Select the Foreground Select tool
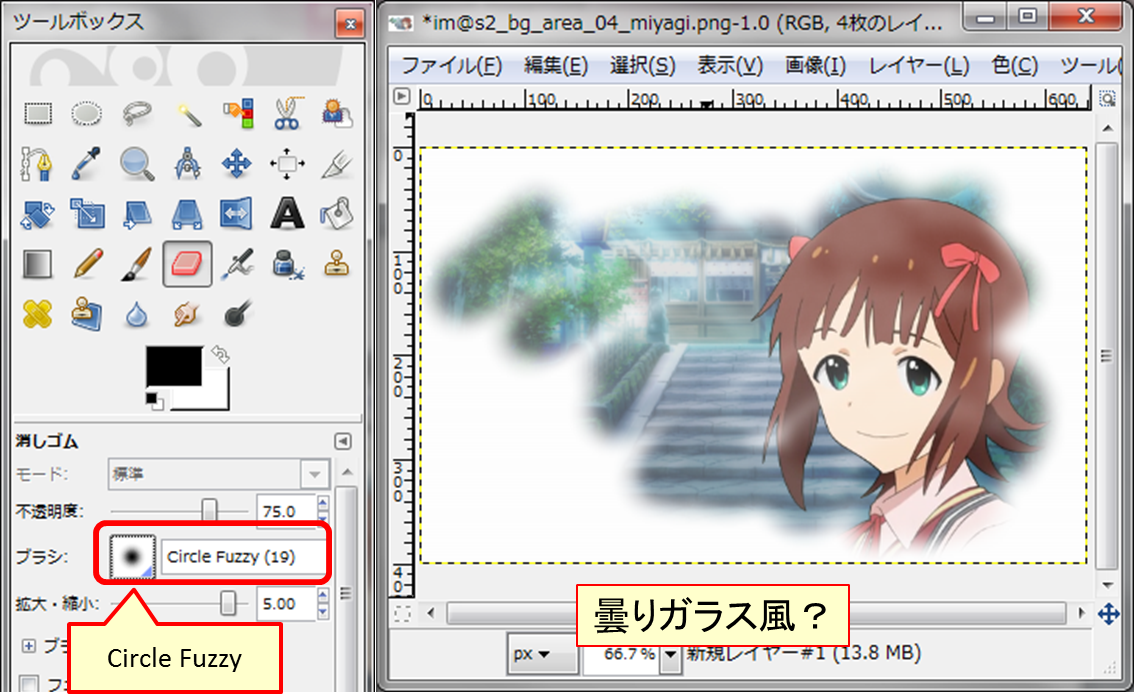 (337, 113)
